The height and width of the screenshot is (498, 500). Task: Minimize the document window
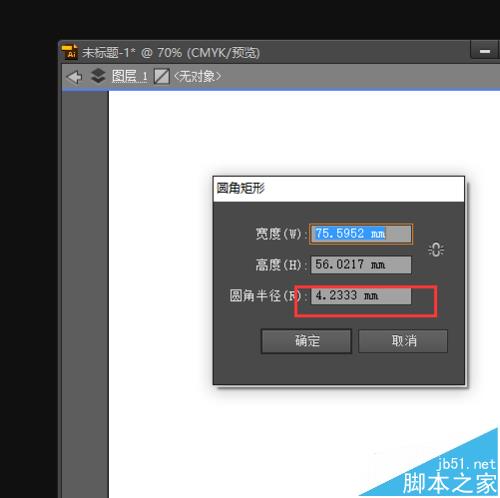pos(484,51)
